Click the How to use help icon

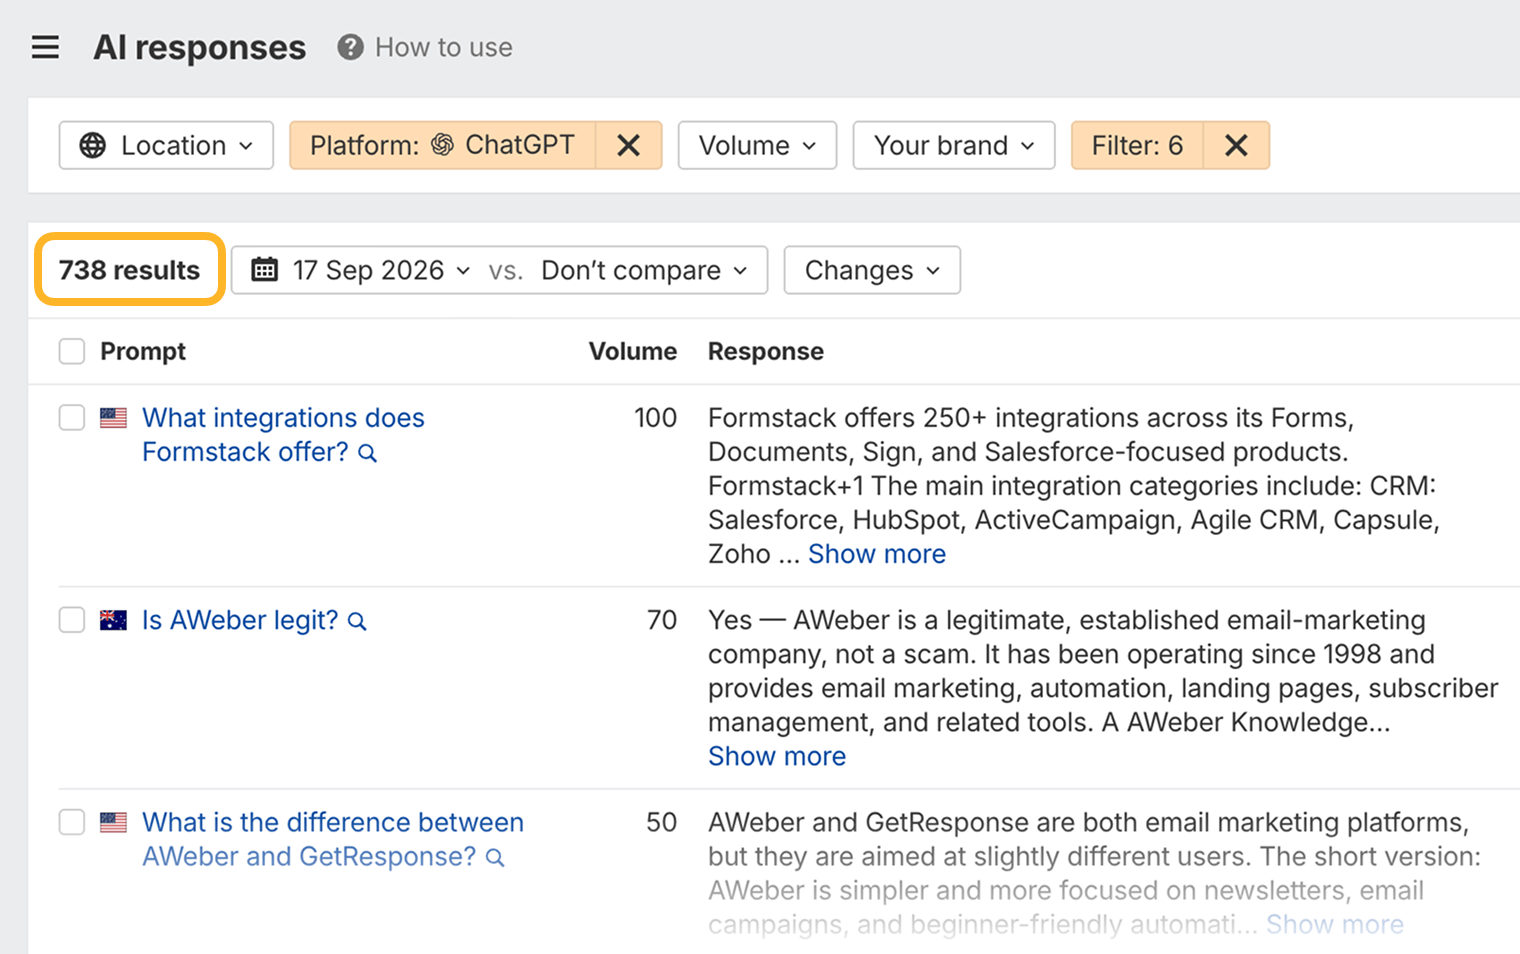pyautogui.click(x=350, y=47)
